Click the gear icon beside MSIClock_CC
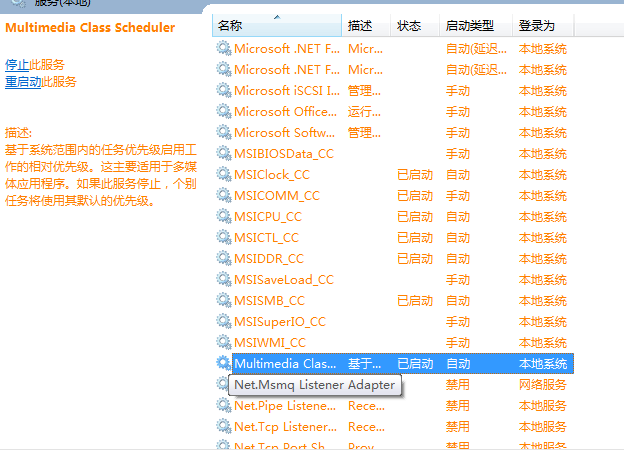This screenshot has height=451, width=624. pyautogui.click(x=224, y=175)
